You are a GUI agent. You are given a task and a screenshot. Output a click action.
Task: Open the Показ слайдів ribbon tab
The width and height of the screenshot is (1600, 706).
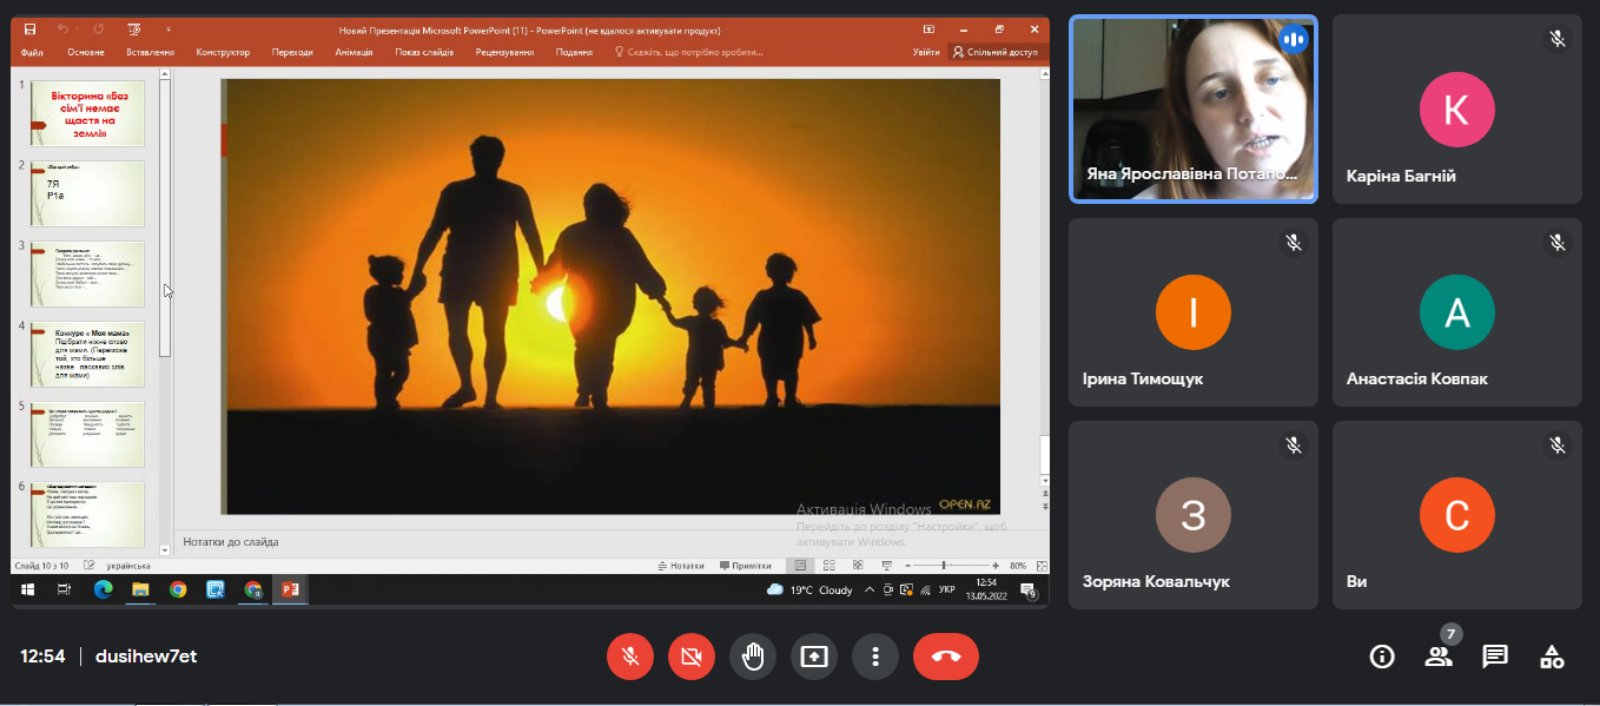pos(424,52)
